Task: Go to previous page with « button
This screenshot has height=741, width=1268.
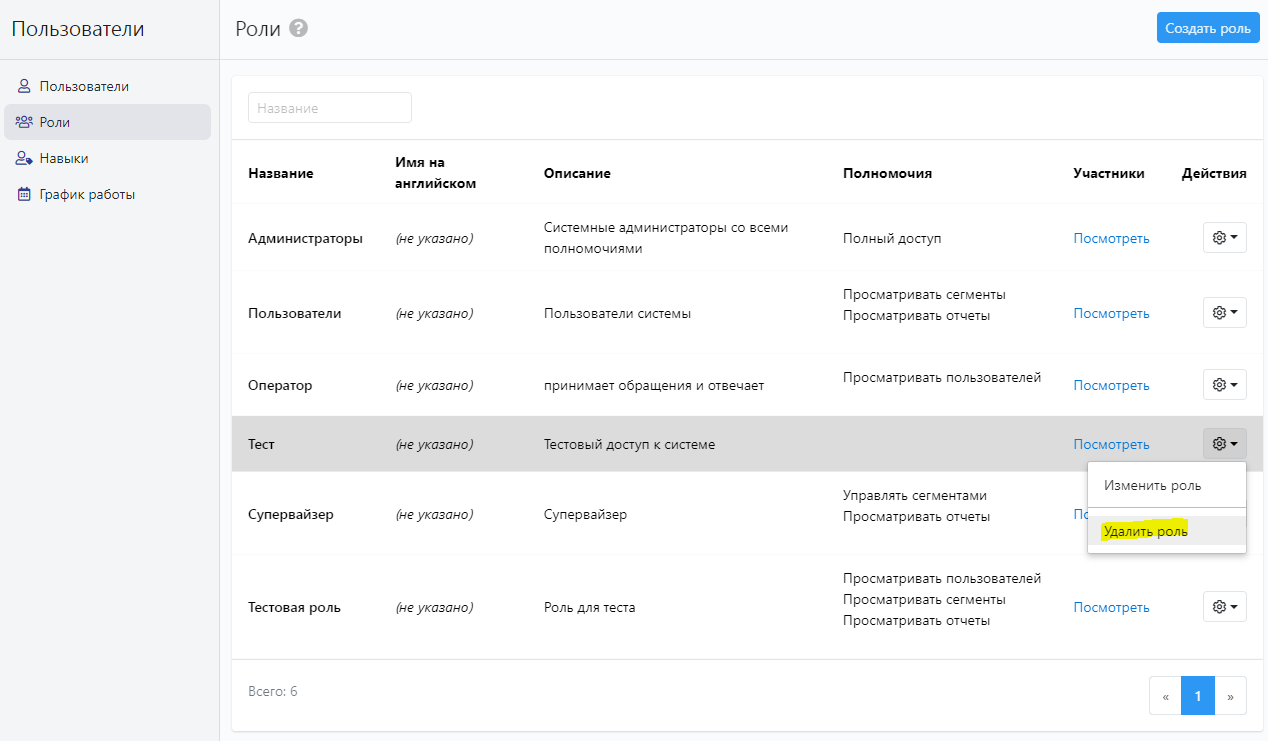Action: click(x=1165, y=696)
